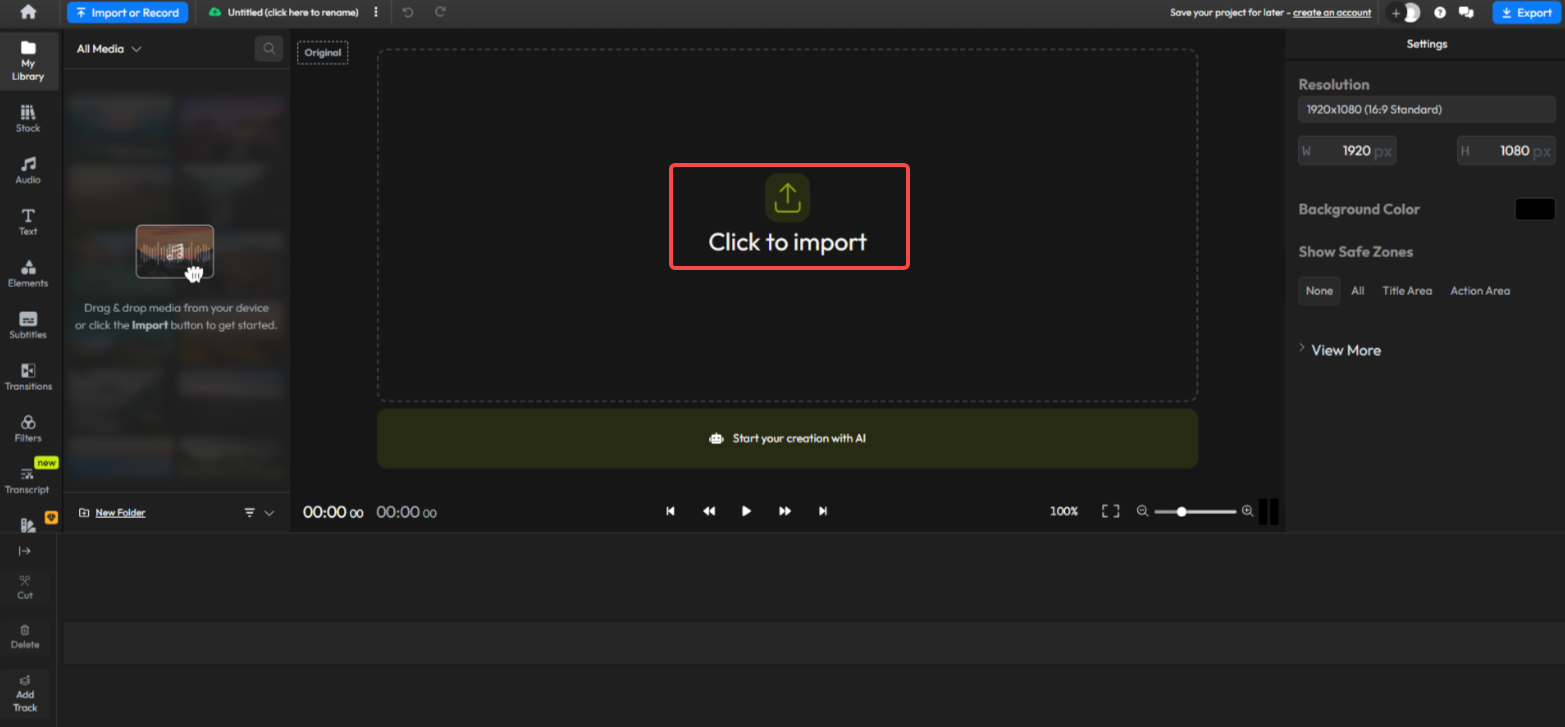
Task: Click the zoom out magnifier icon
Action: coord(1142,511)
